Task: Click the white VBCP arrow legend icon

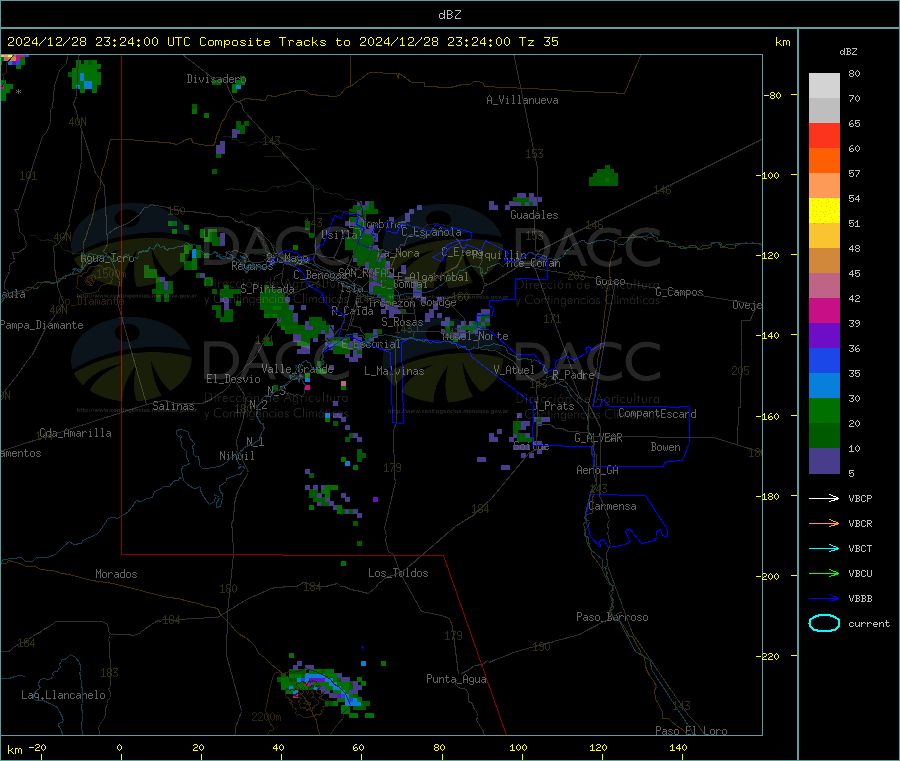Action: pos(824,498)
